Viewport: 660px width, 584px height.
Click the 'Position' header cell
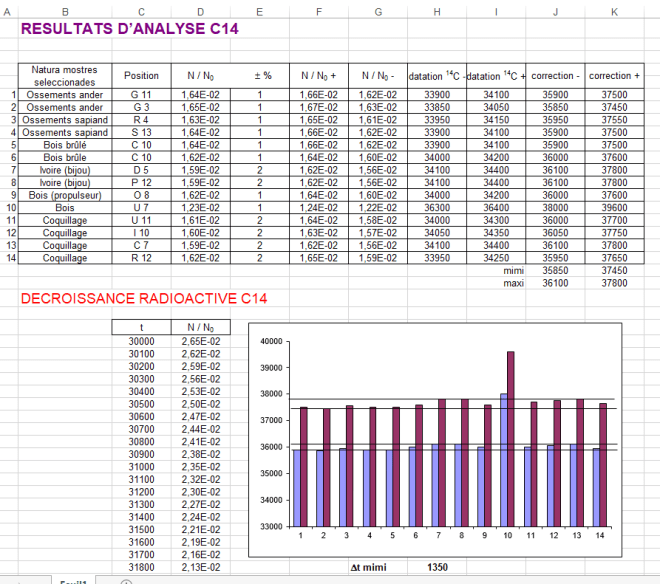(x=141, y=76)
